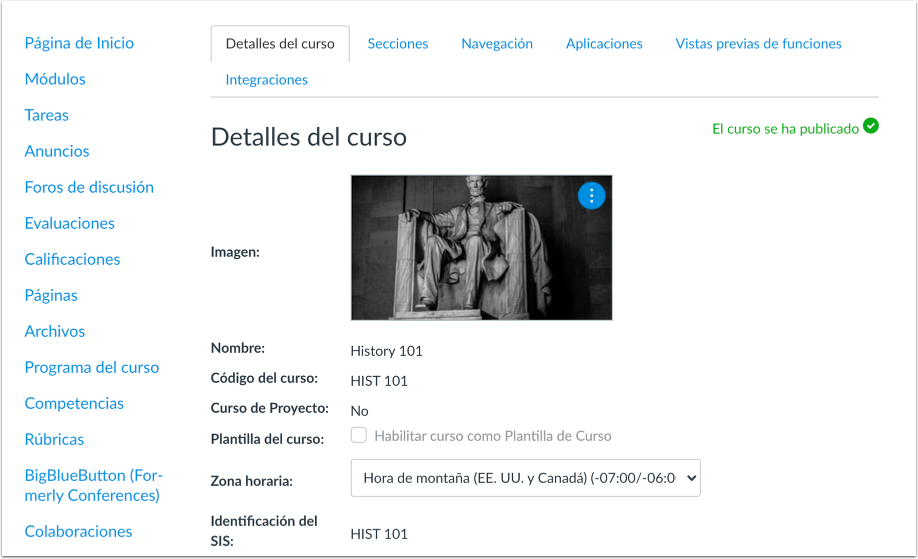The width and height of the screenshot is (918, 559).
Task: Enable course as Plantilla de Curso checkbox
Action: coord(359,435)
